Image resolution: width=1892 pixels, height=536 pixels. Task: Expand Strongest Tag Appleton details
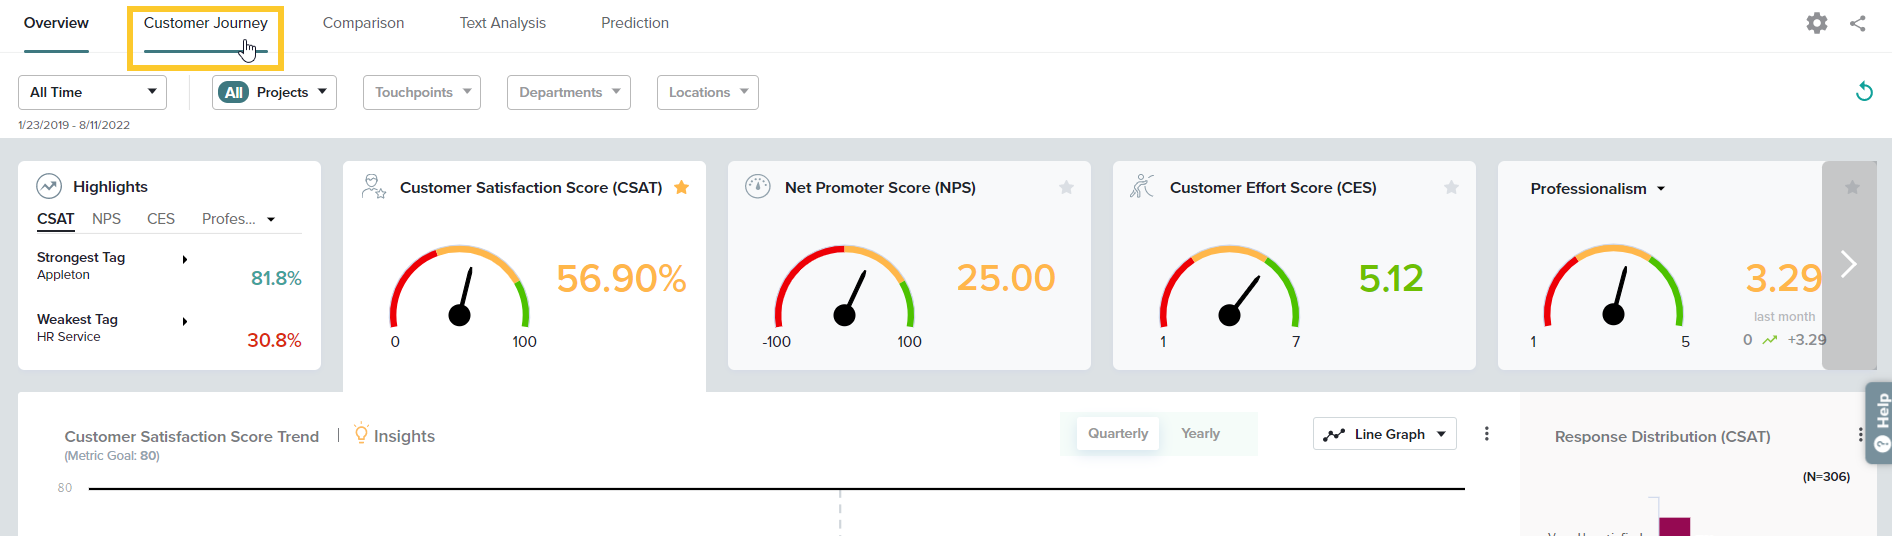pyautogui.click(x=185, y=260)
